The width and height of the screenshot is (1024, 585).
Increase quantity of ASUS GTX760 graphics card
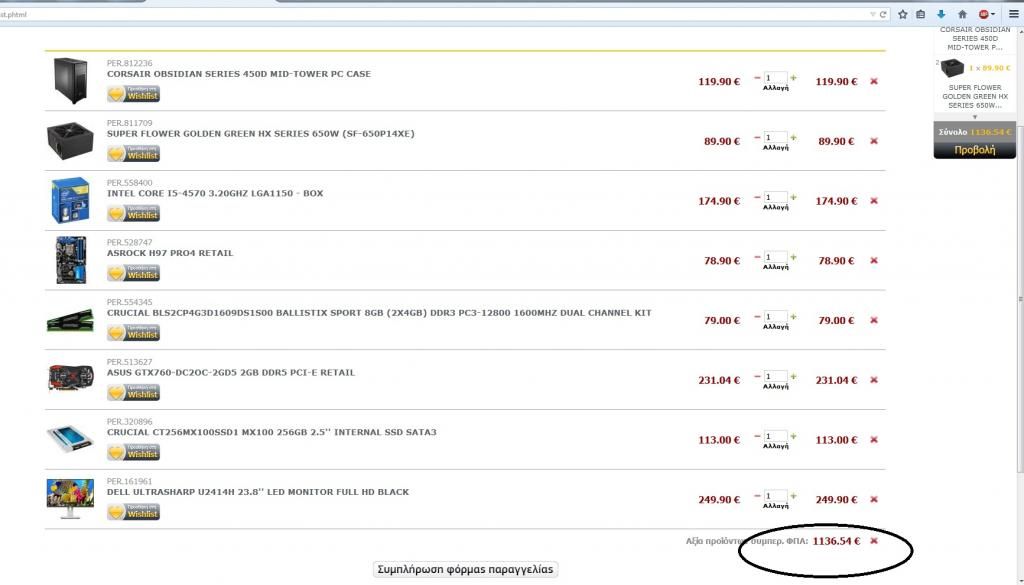pyautogui.click(x=794, y=376)
